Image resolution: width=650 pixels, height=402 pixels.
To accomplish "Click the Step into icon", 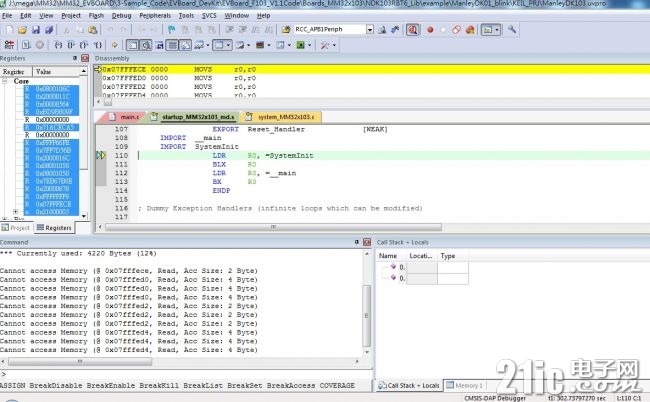I will point(58,45).
